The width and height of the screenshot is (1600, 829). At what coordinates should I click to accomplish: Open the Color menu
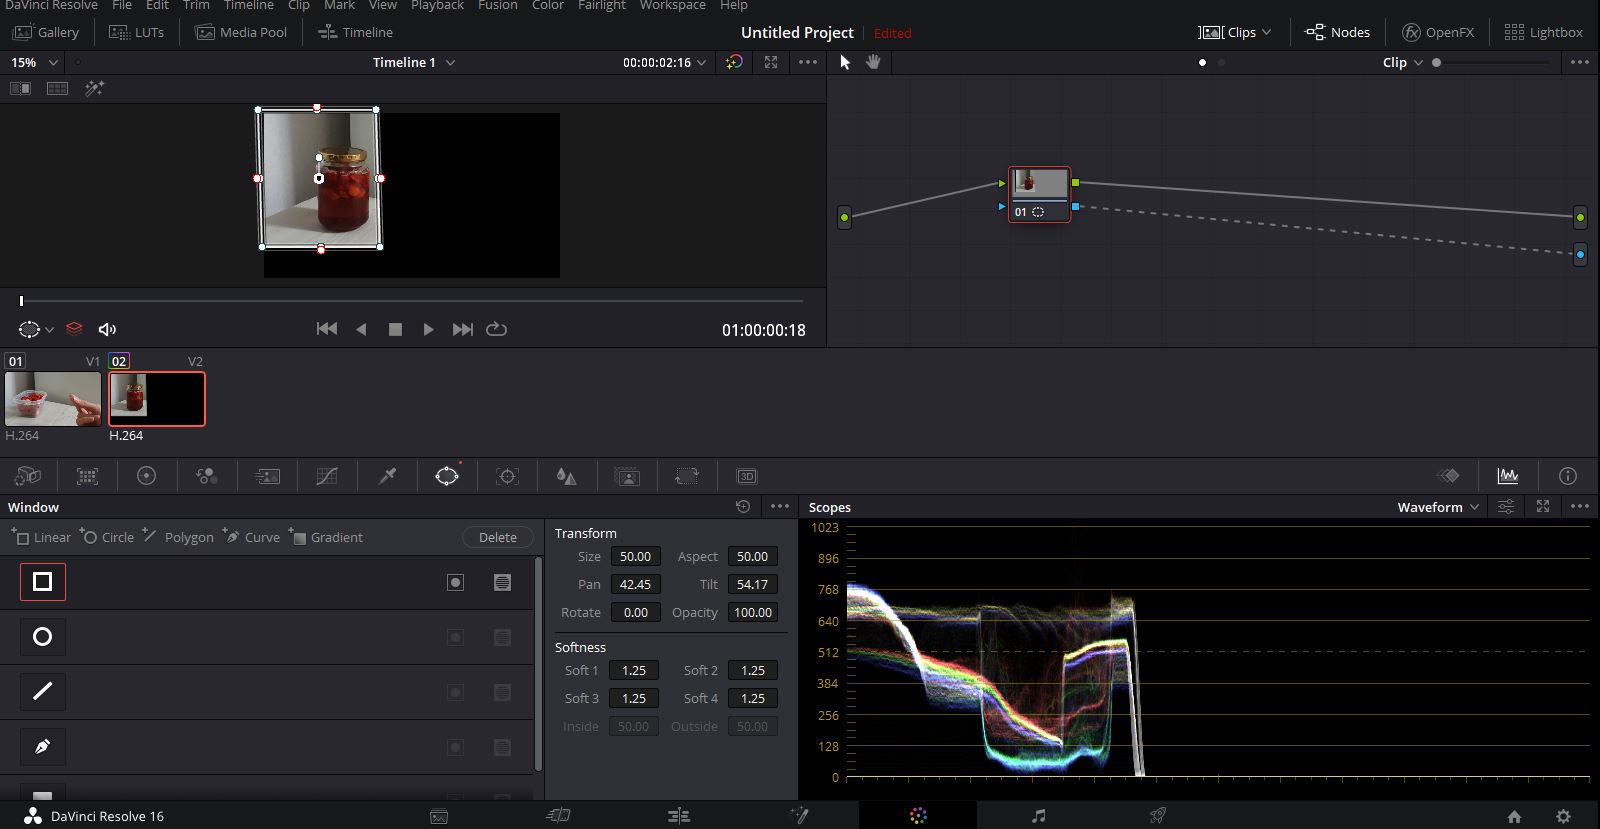coord(548,5)
